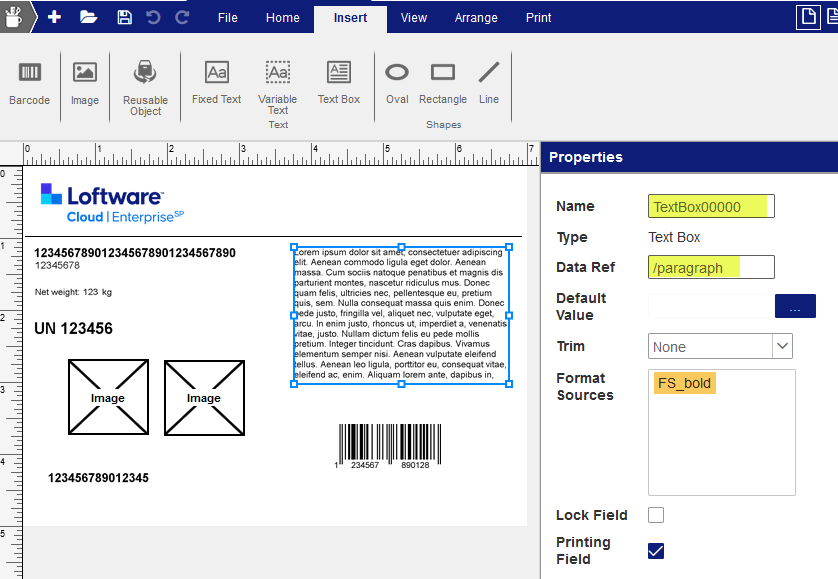This screenshot has height=579, width=838.
Task: Choose the Rectangle shape tool
Action: pos(443,82)
